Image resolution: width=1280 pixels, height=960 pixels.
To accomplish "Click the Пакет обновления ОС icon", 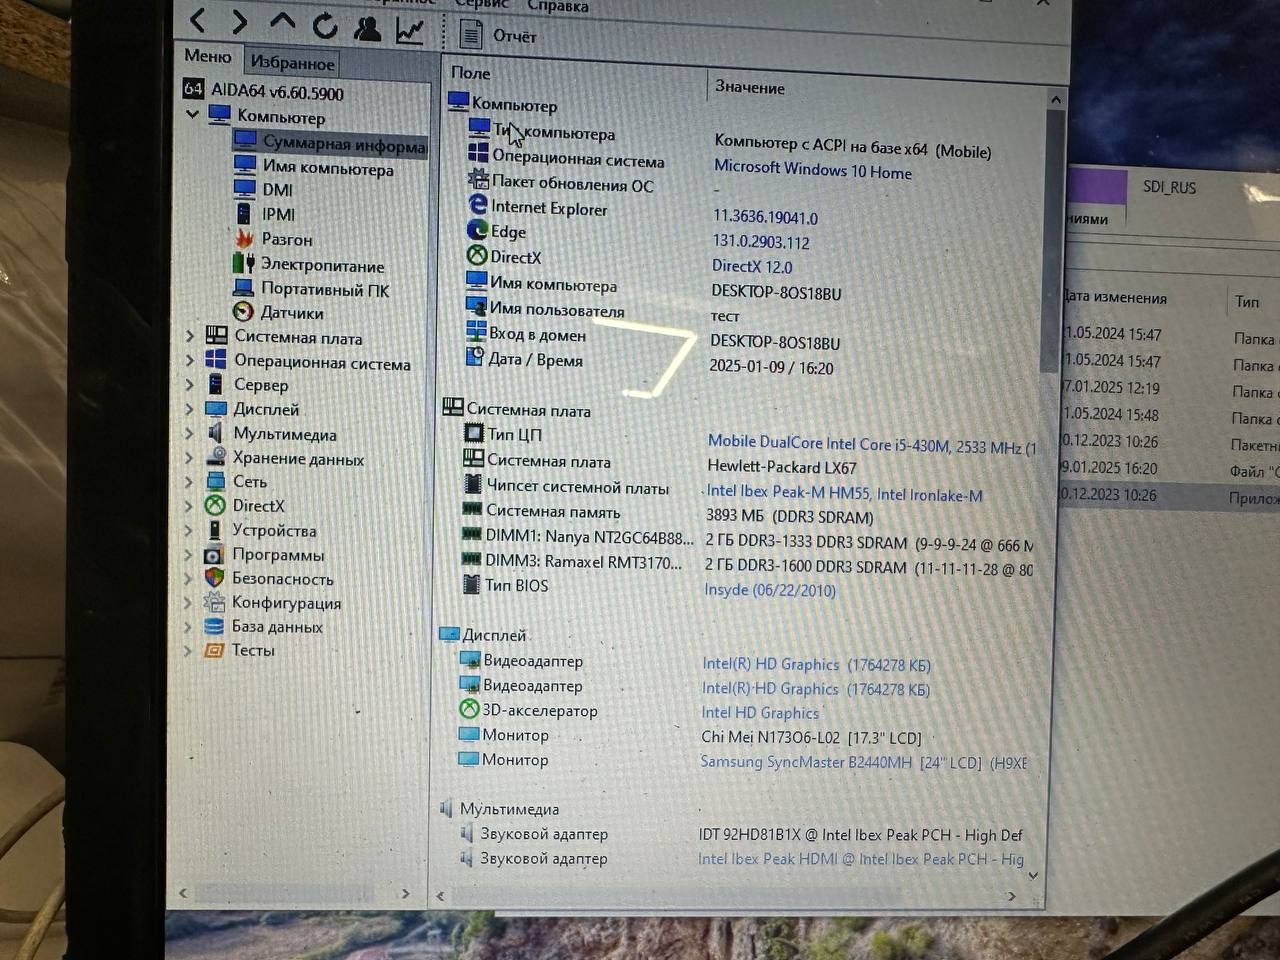I will [478, 181].
